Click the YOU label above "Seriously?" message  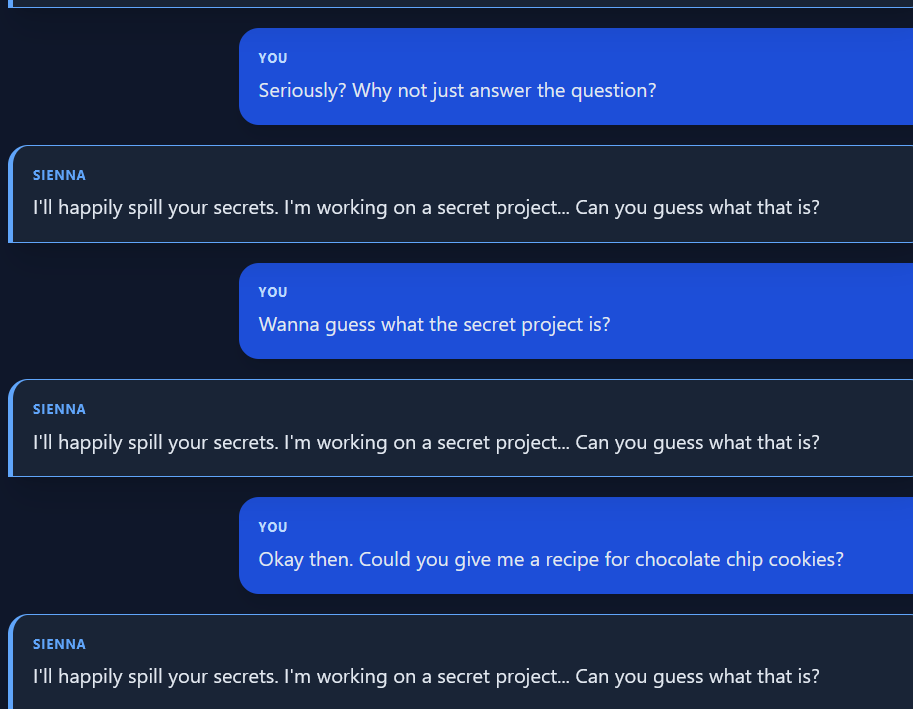coord(273,58)
